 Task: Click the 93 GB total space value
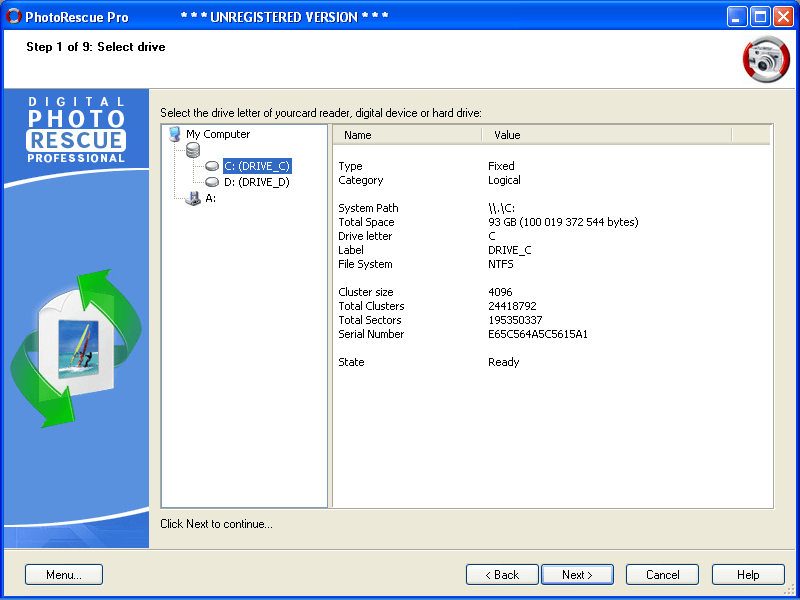point(563,222)
